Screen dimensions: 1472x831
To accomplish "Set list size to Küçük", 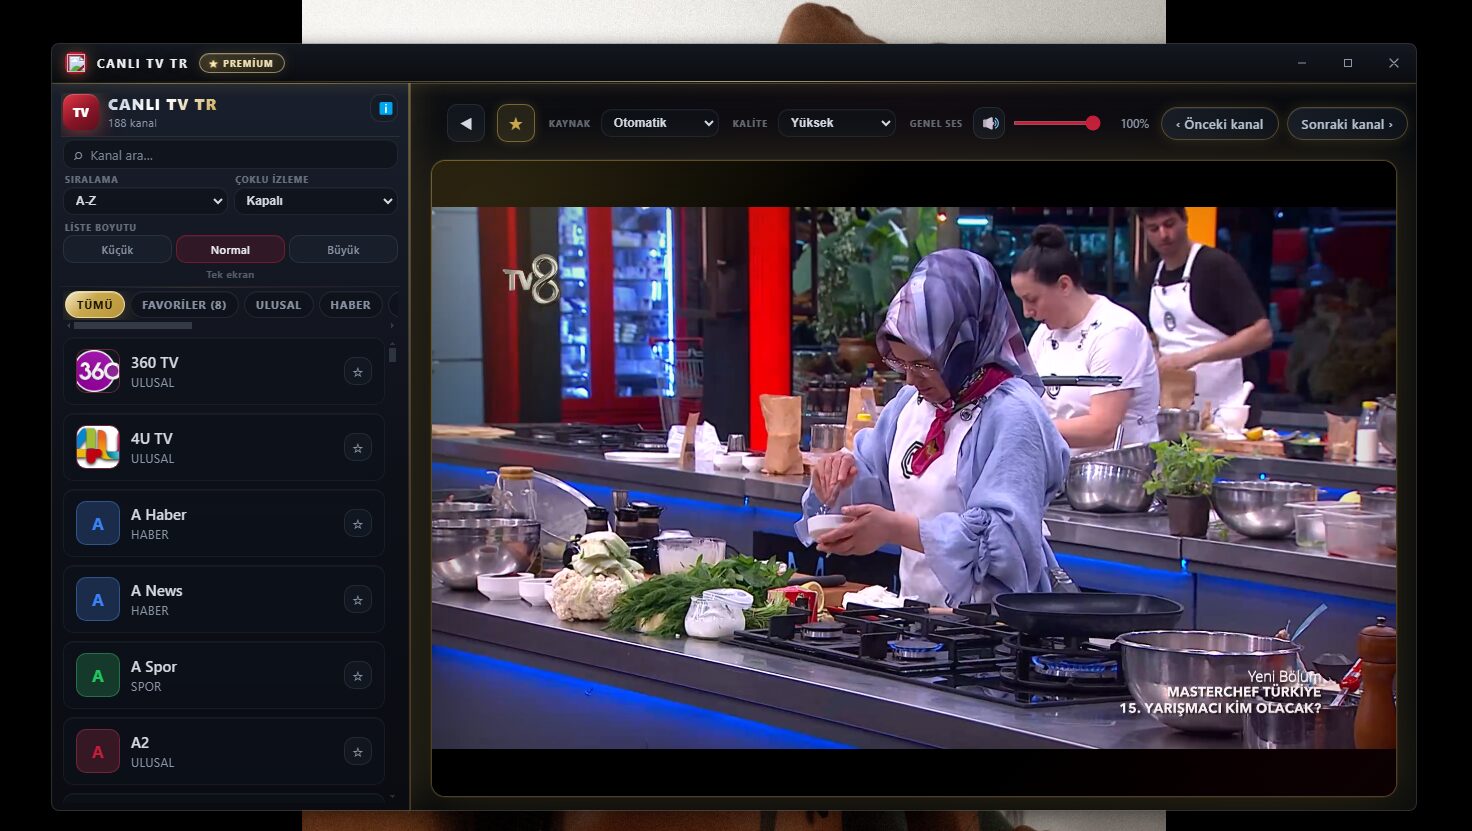I will click(x=117, y=249).
